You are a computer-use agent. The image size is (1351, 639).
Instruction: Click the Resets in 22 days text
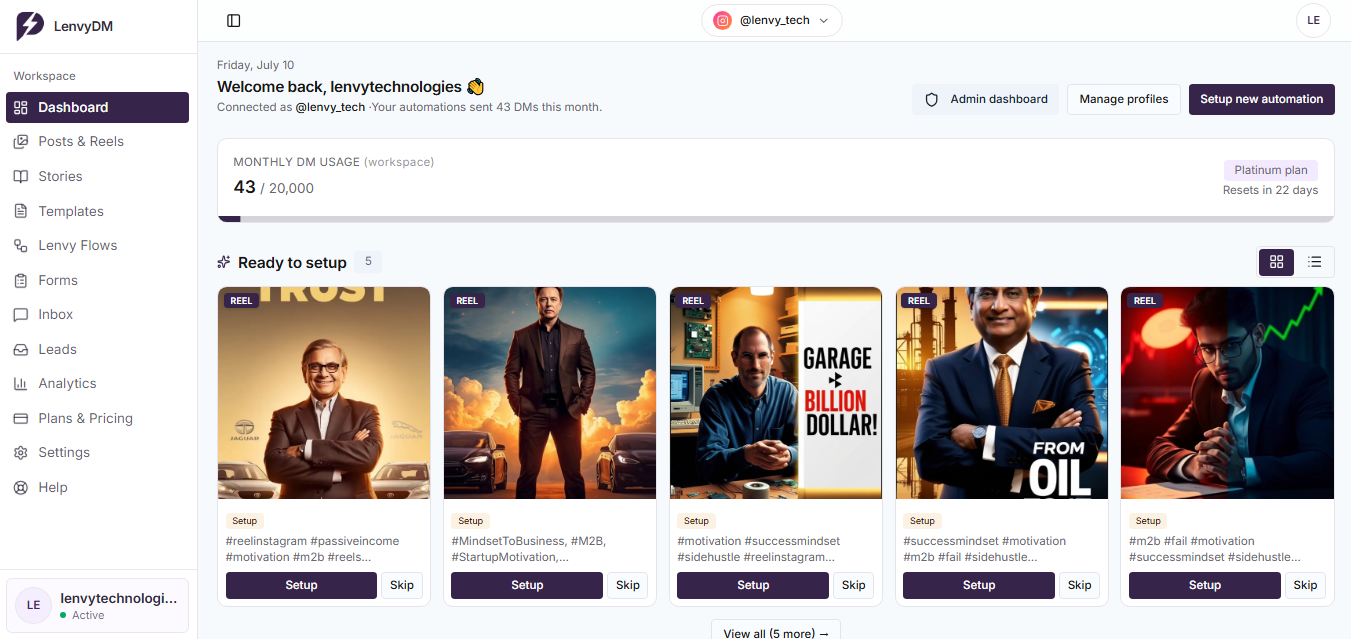point(1270,190)
